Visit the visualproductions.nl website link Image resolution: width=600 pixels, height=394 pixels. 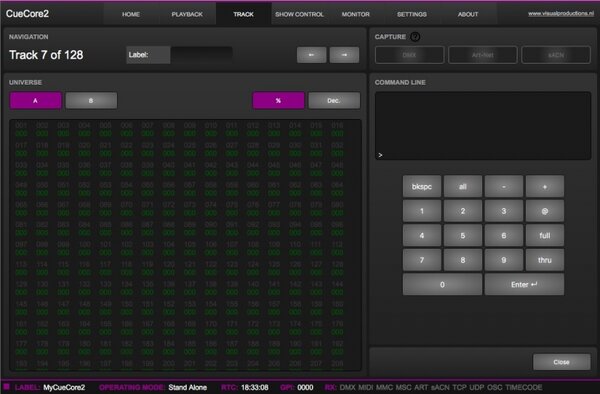[561, 13]
